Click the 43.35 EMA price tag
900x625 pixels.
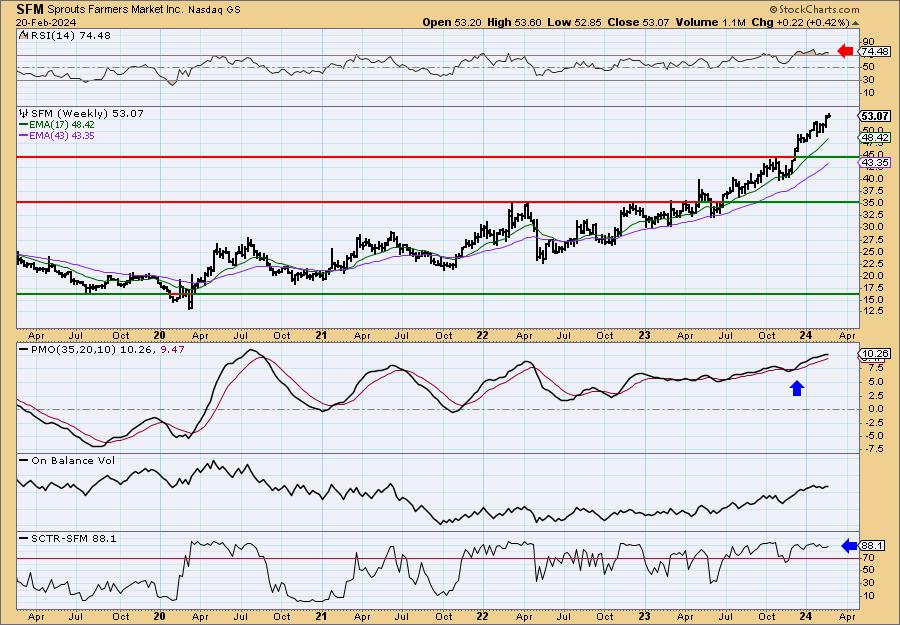click(x=875, y=163)
